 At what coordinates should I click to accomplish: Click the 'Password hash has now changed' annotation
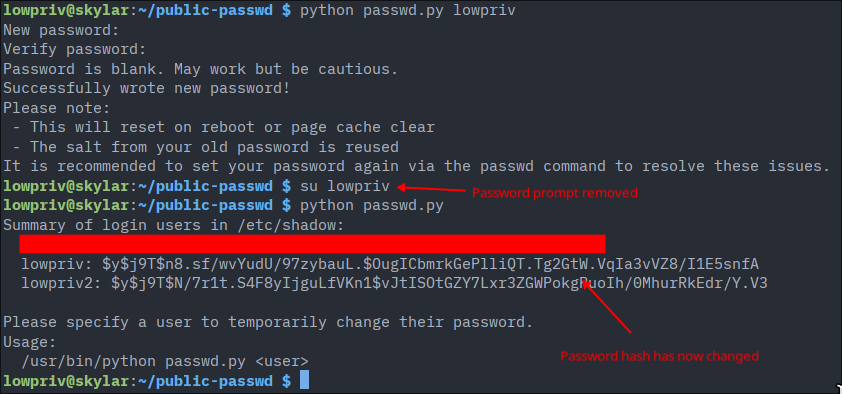pos(659,356)
